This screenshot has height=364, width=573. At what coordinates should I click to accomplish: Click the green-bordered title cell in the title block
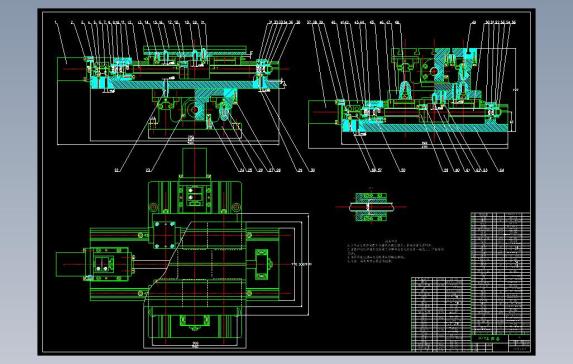pos(489,339)
